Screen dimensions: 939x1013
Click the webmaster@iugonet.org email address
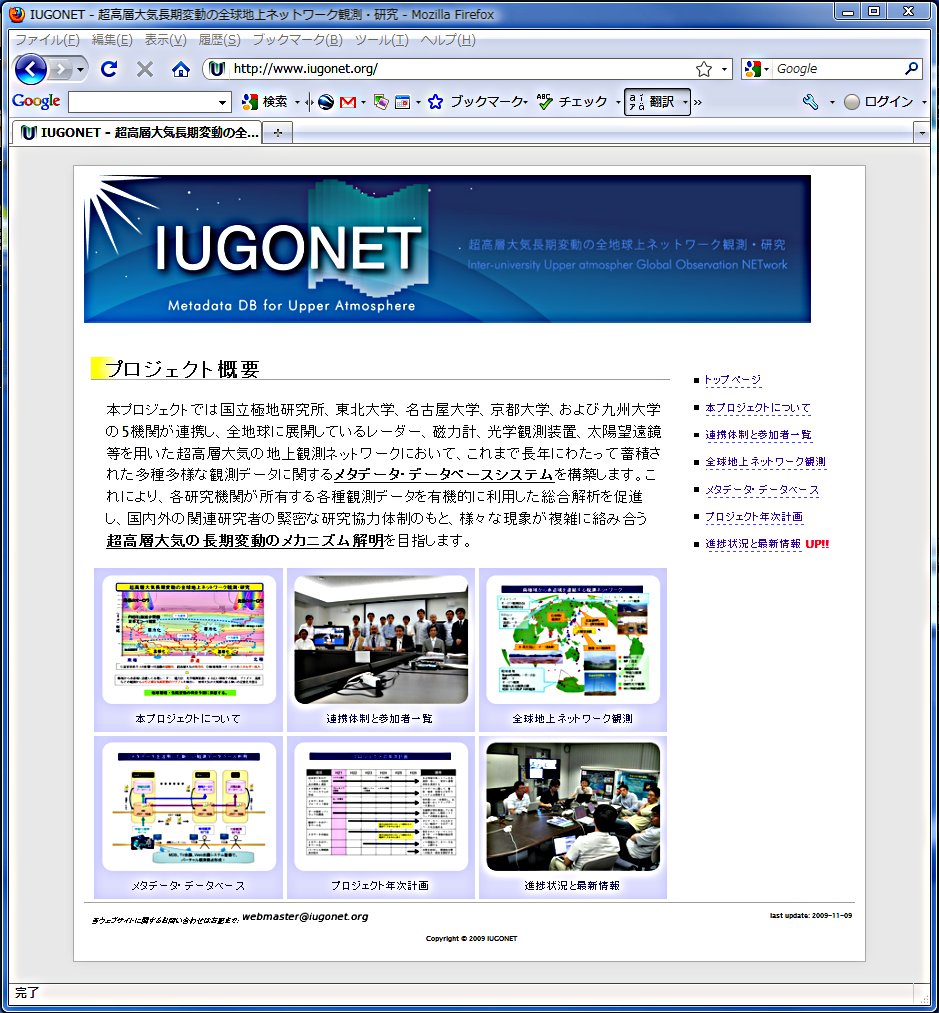(x=305, y=917)
